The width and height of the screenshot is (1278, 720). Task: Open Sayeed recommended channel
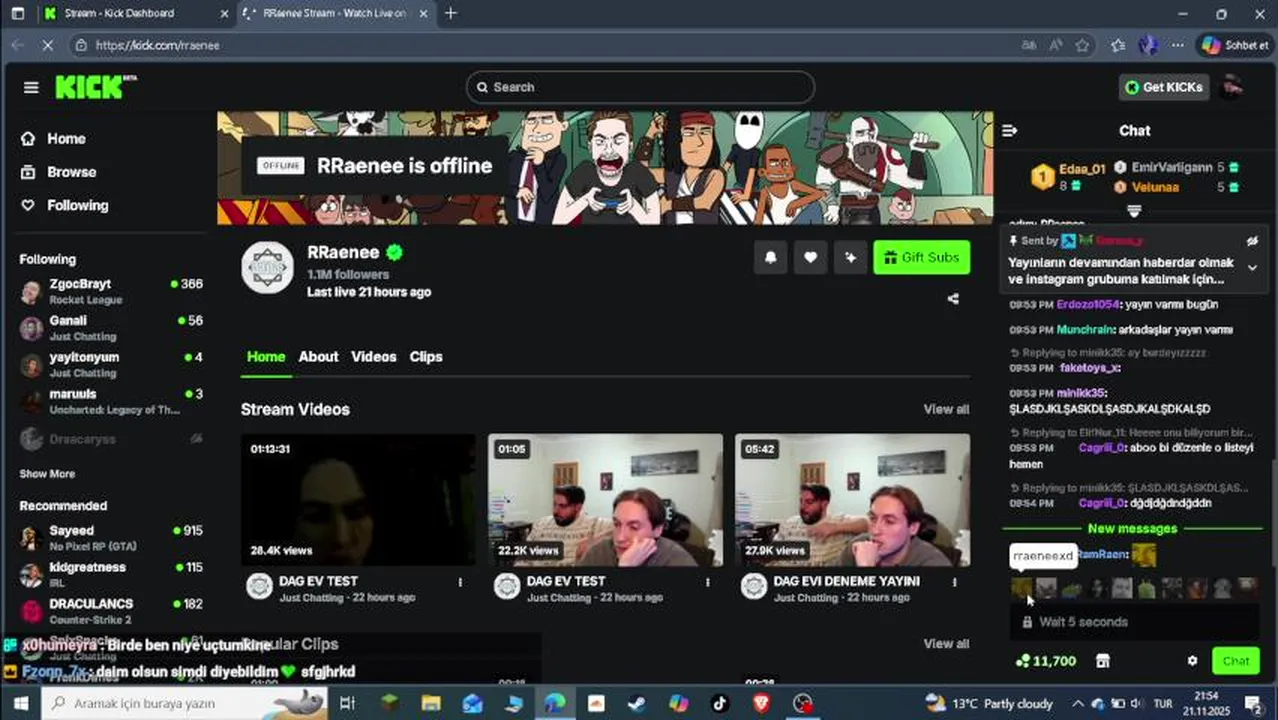(111, 538)
